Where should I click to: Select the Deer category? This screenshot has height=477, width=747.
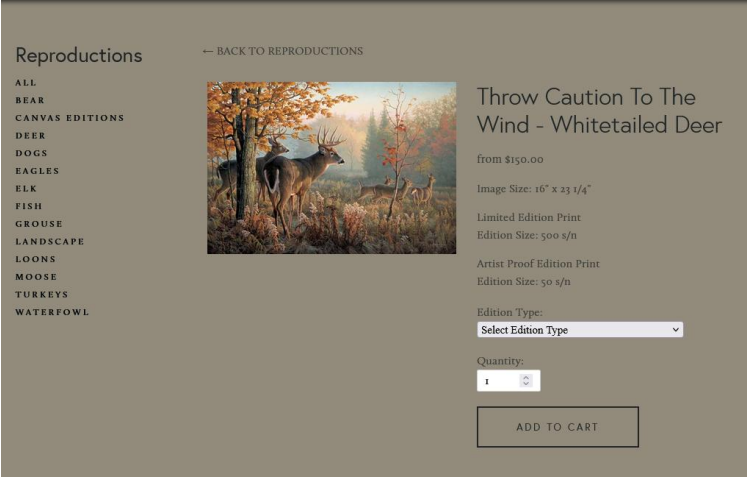[30, 136]
